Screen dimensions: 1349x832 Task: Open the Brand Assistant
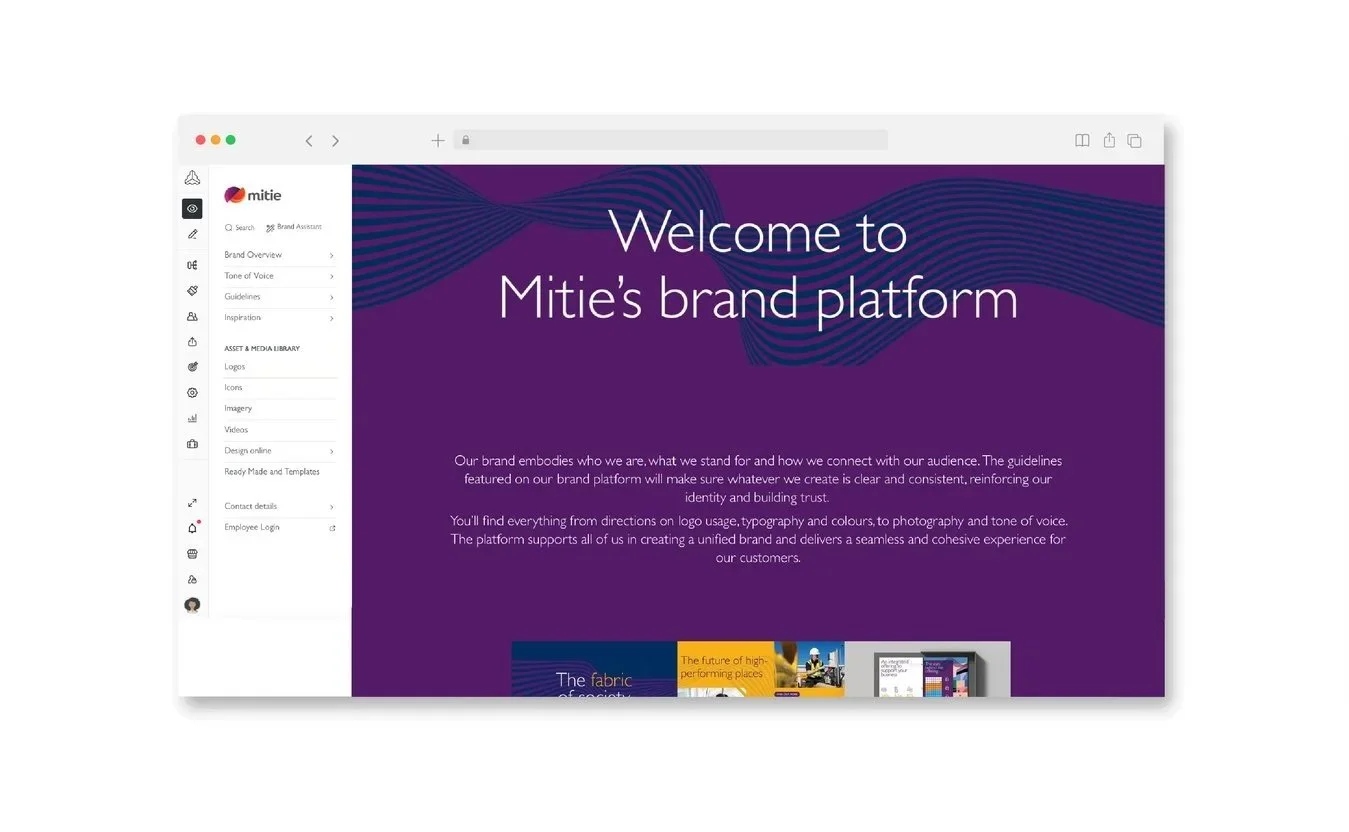click(294, 227)
